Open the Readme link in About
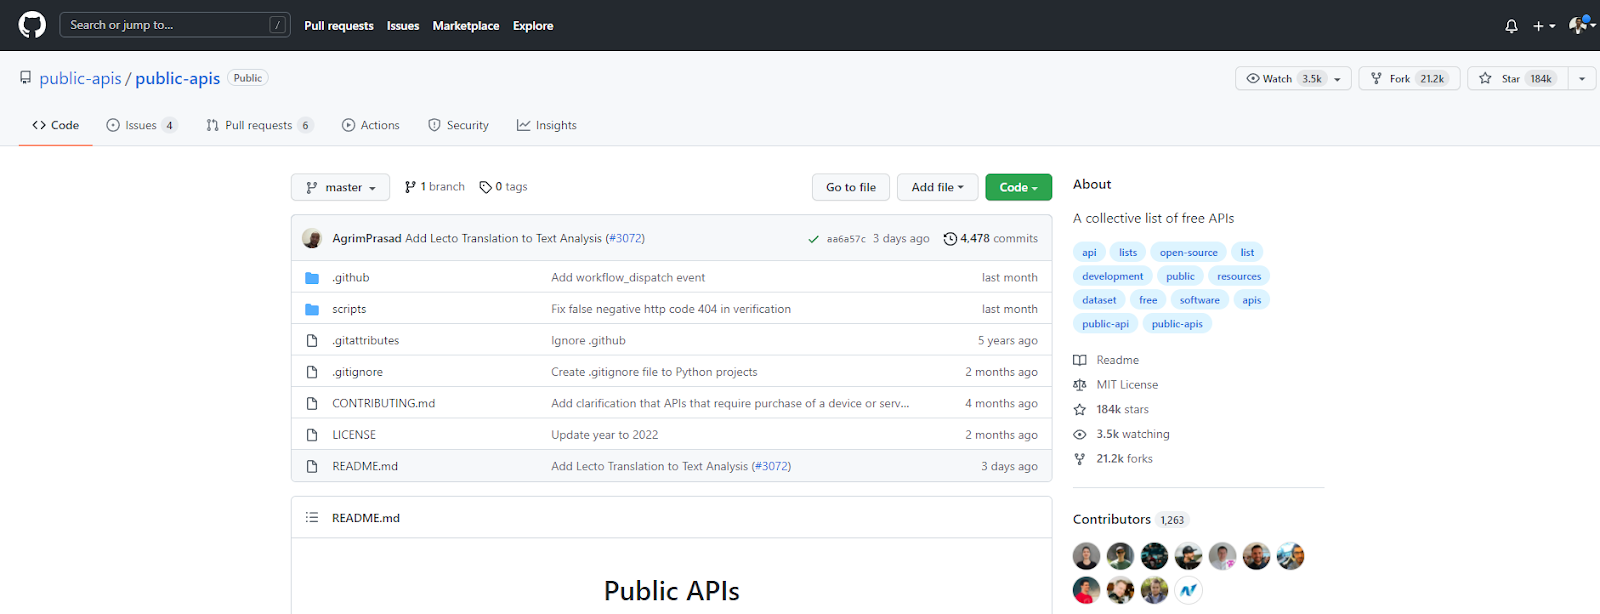Image resolution: width=1600 pixels, height=614 pixels. [1106, 360]
